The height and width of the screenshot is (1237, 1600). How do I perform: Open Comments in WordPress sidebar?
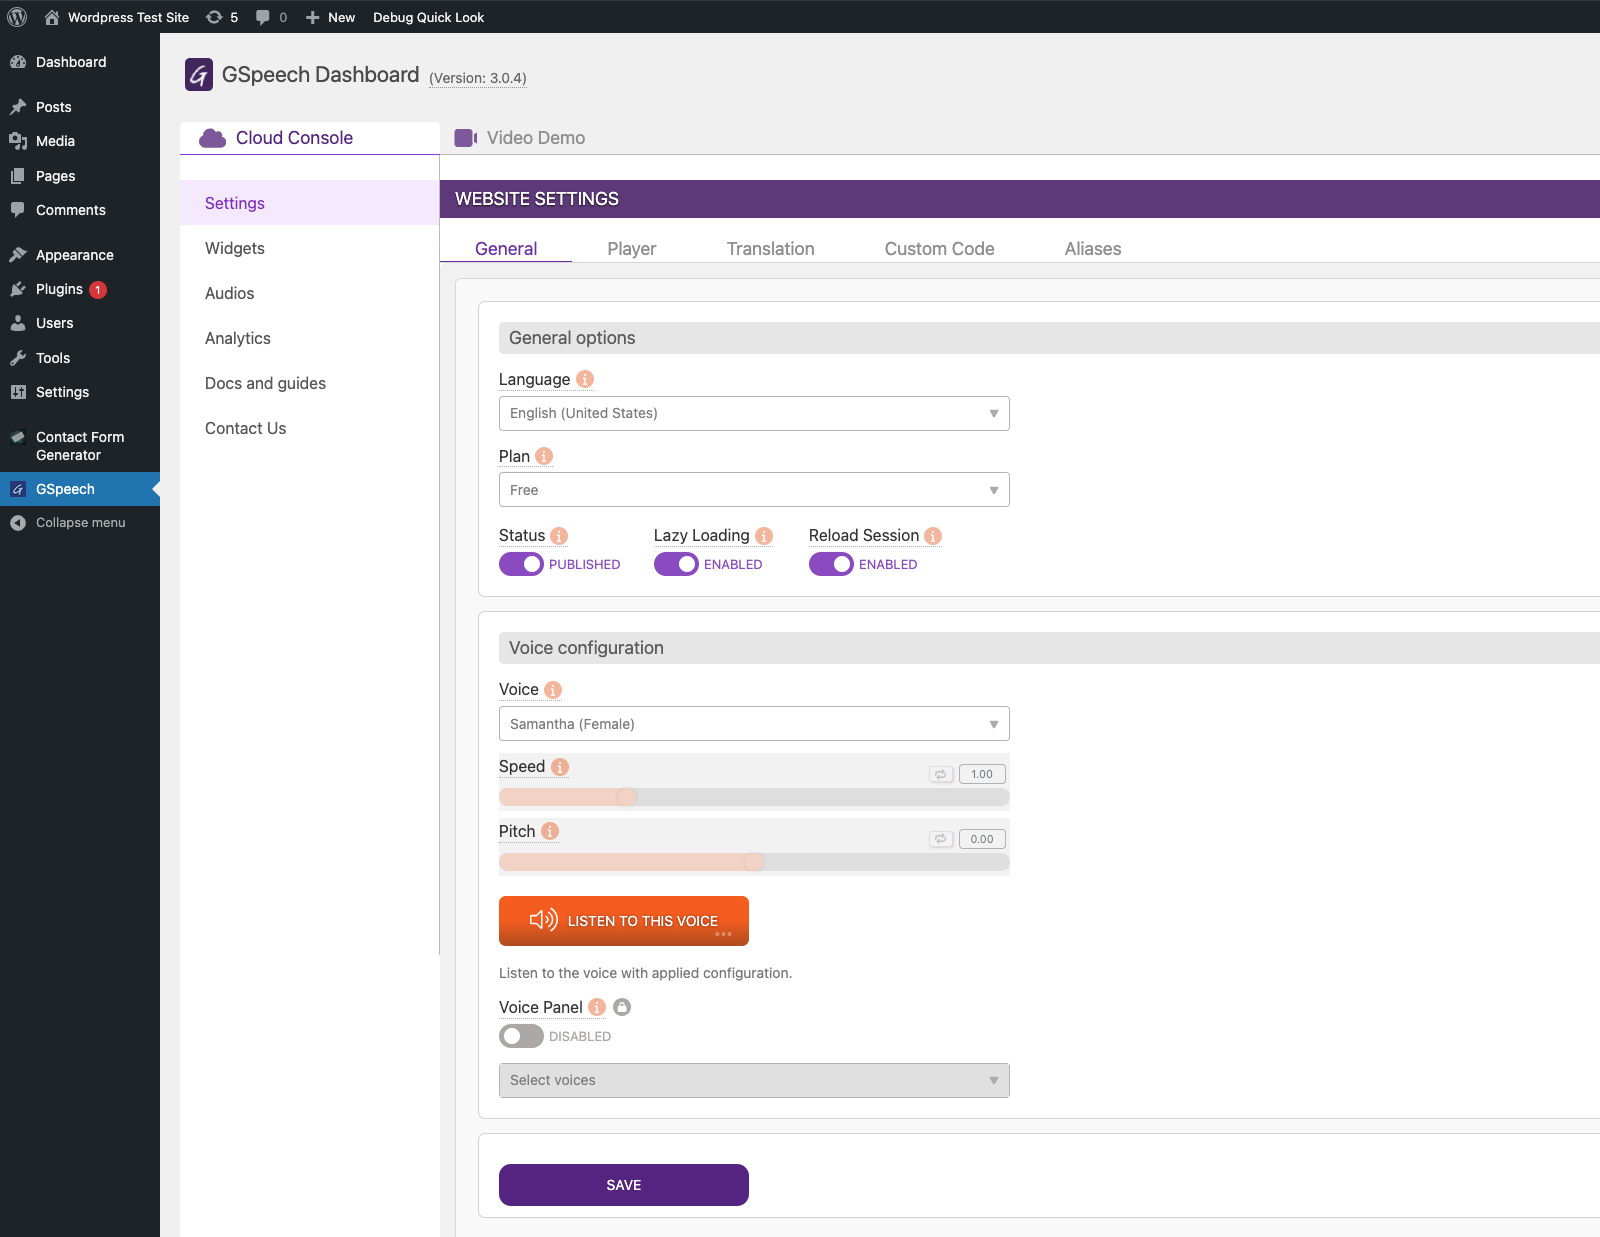71,210
